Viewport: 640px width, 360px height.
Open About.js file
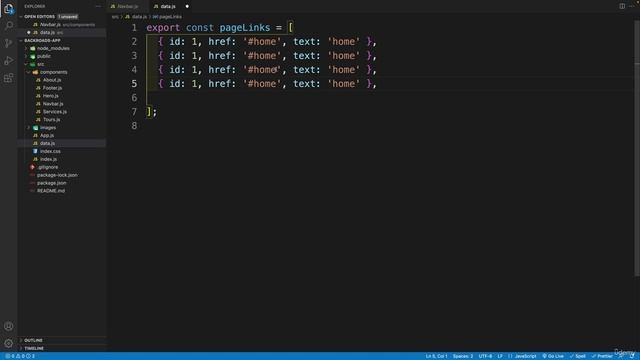click(x=52, y=80)
